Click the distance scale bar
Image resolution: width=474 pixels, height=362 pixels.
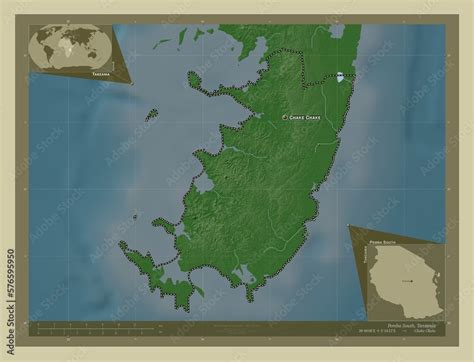point(95,328)
